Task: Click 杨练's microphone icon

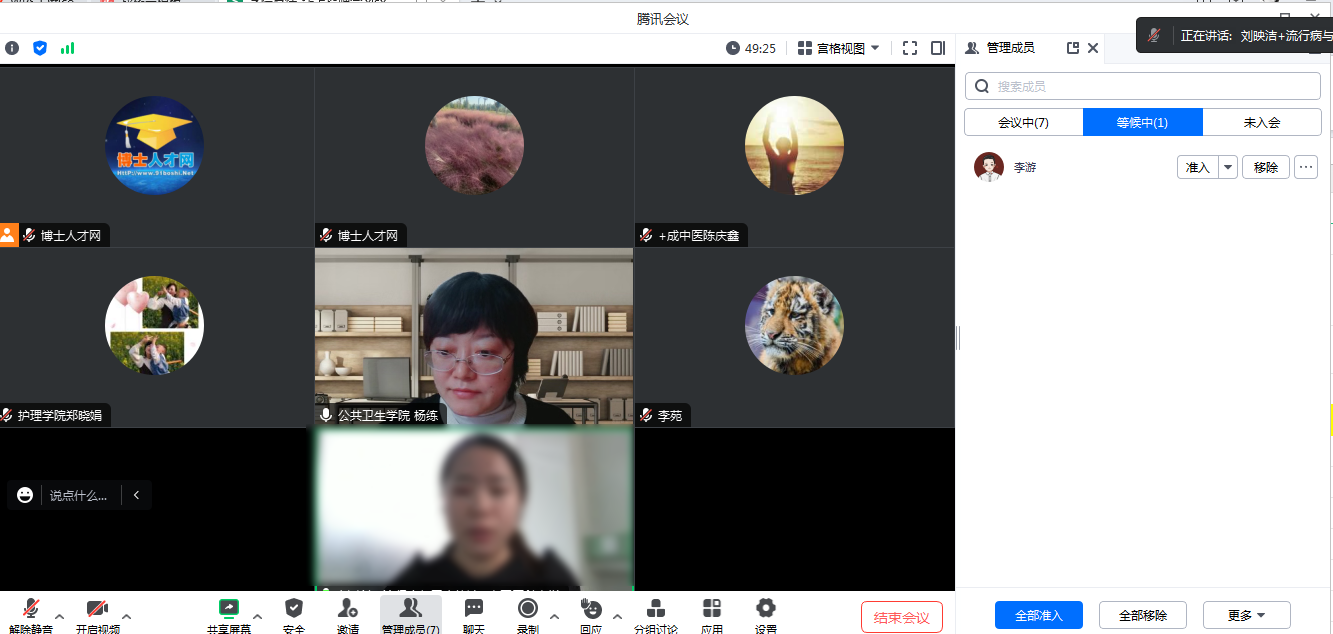Action: tap(326, 415)
